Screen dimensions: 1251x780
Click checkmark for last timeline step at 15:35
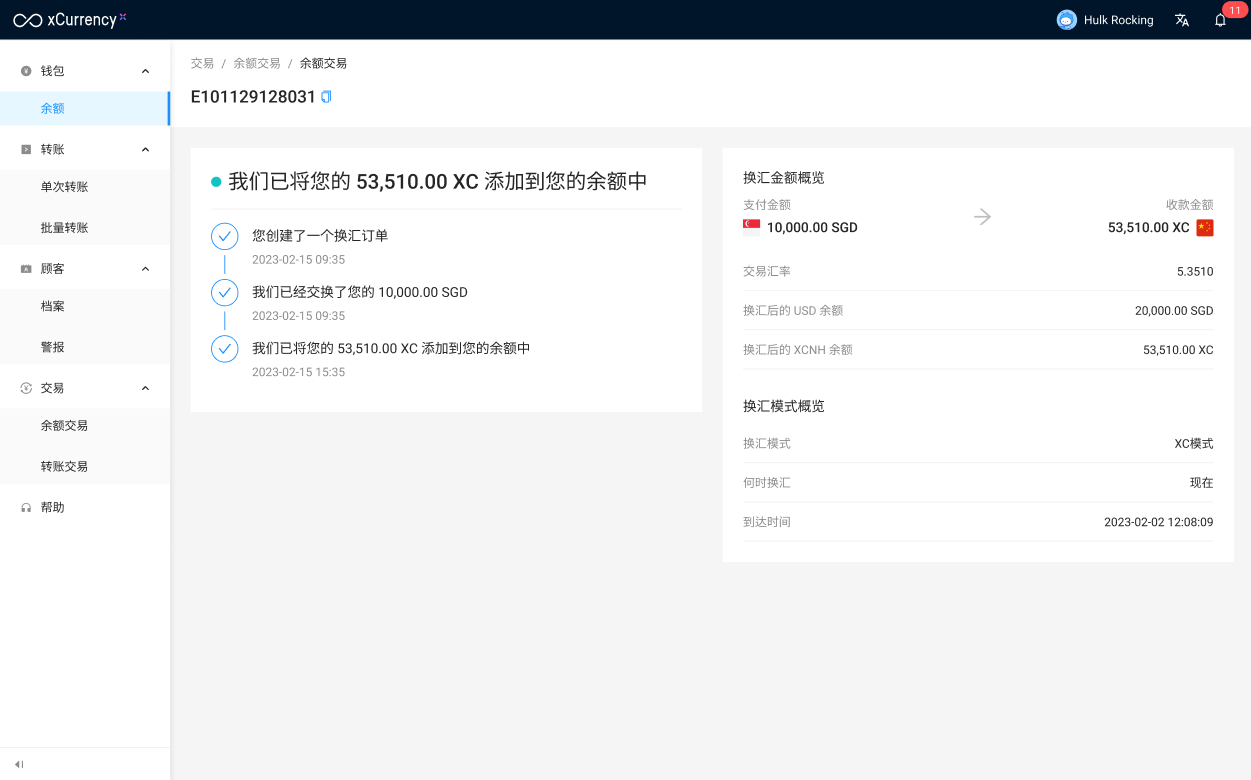coord(225,349)
